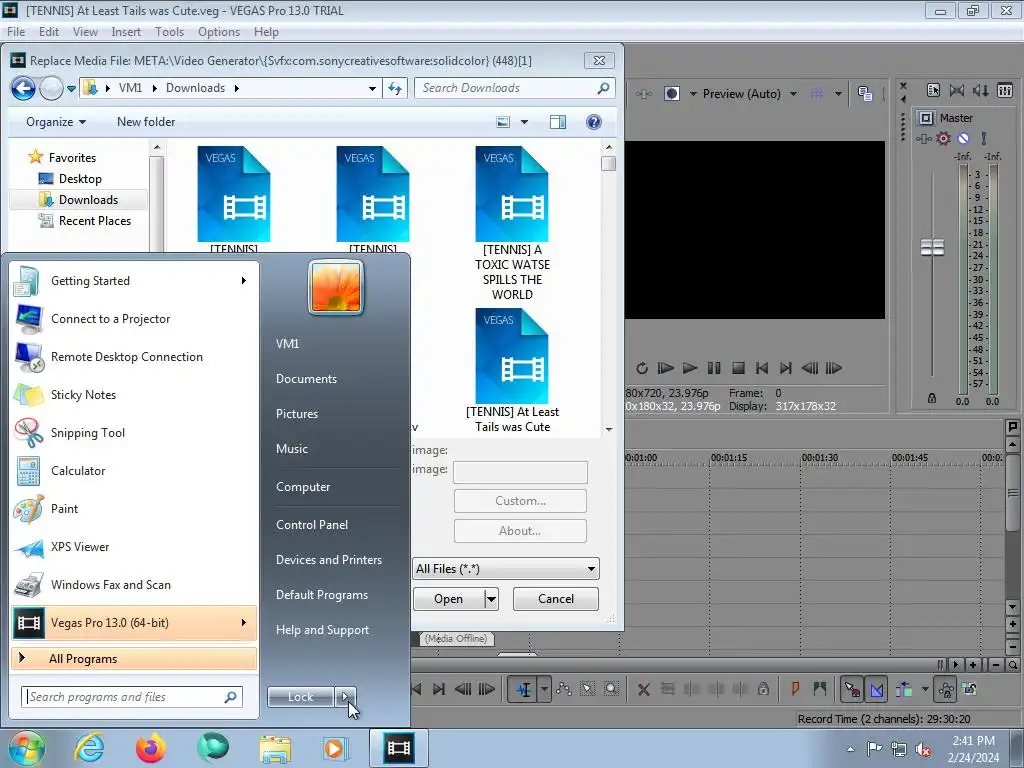Screen dimensions: 1024x768
Task: Open Control Panel from Start menu
Action: 312,525
